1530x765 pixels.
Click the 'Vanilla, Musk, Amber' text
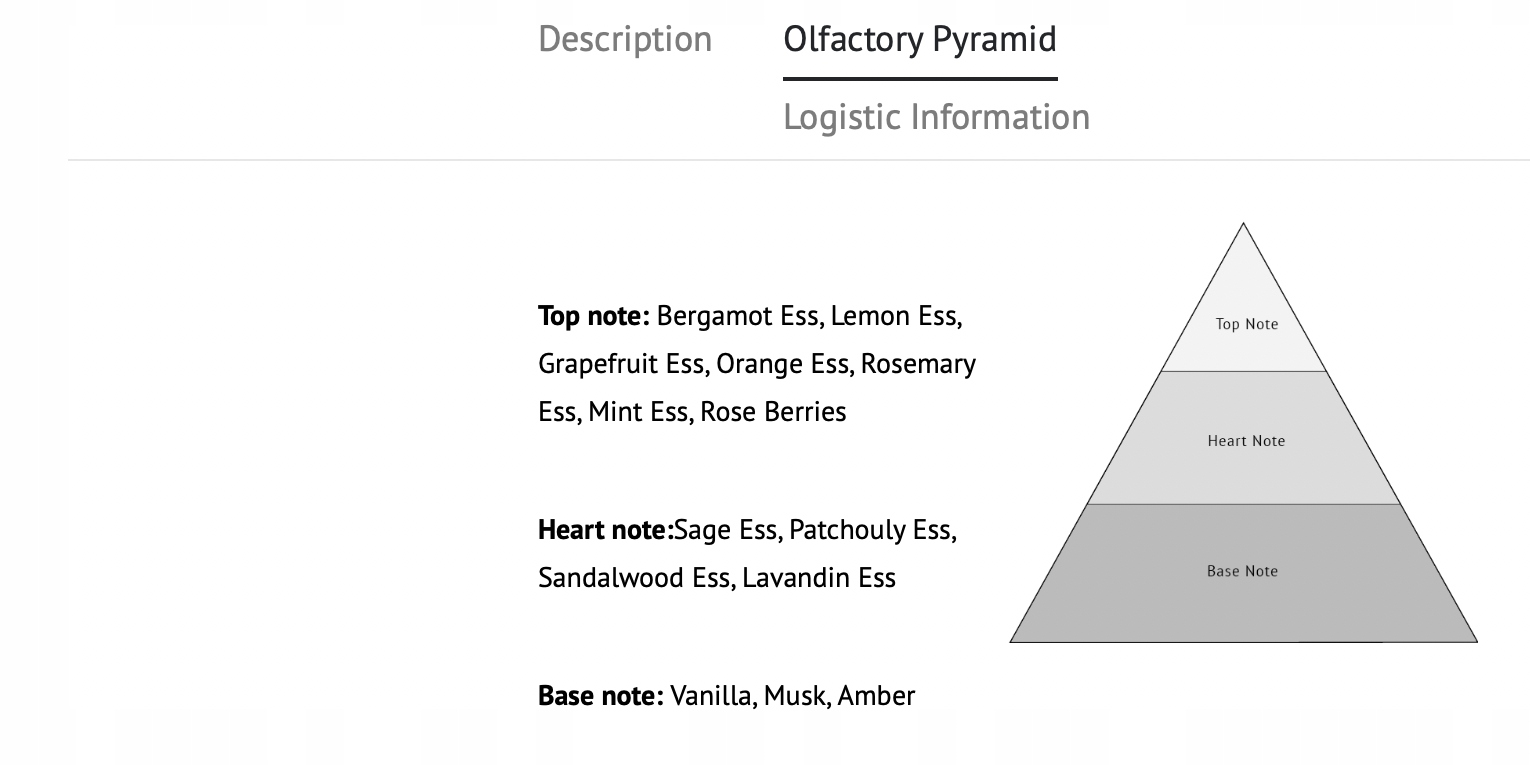point(792,696)
